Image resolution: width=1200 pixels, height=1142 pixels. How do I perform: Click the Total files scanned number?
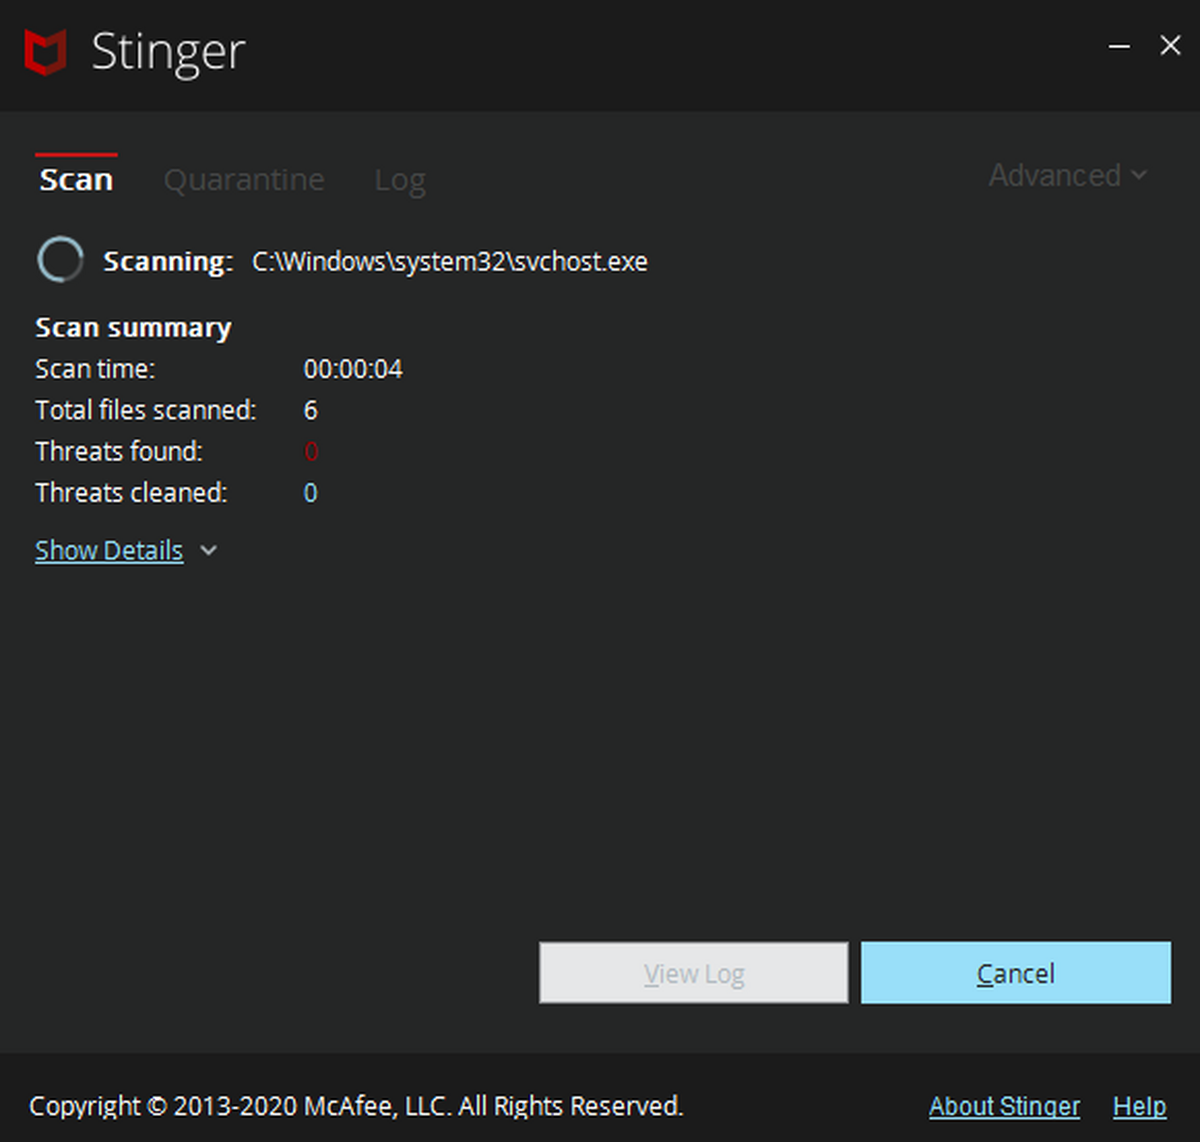pos(311,410)
